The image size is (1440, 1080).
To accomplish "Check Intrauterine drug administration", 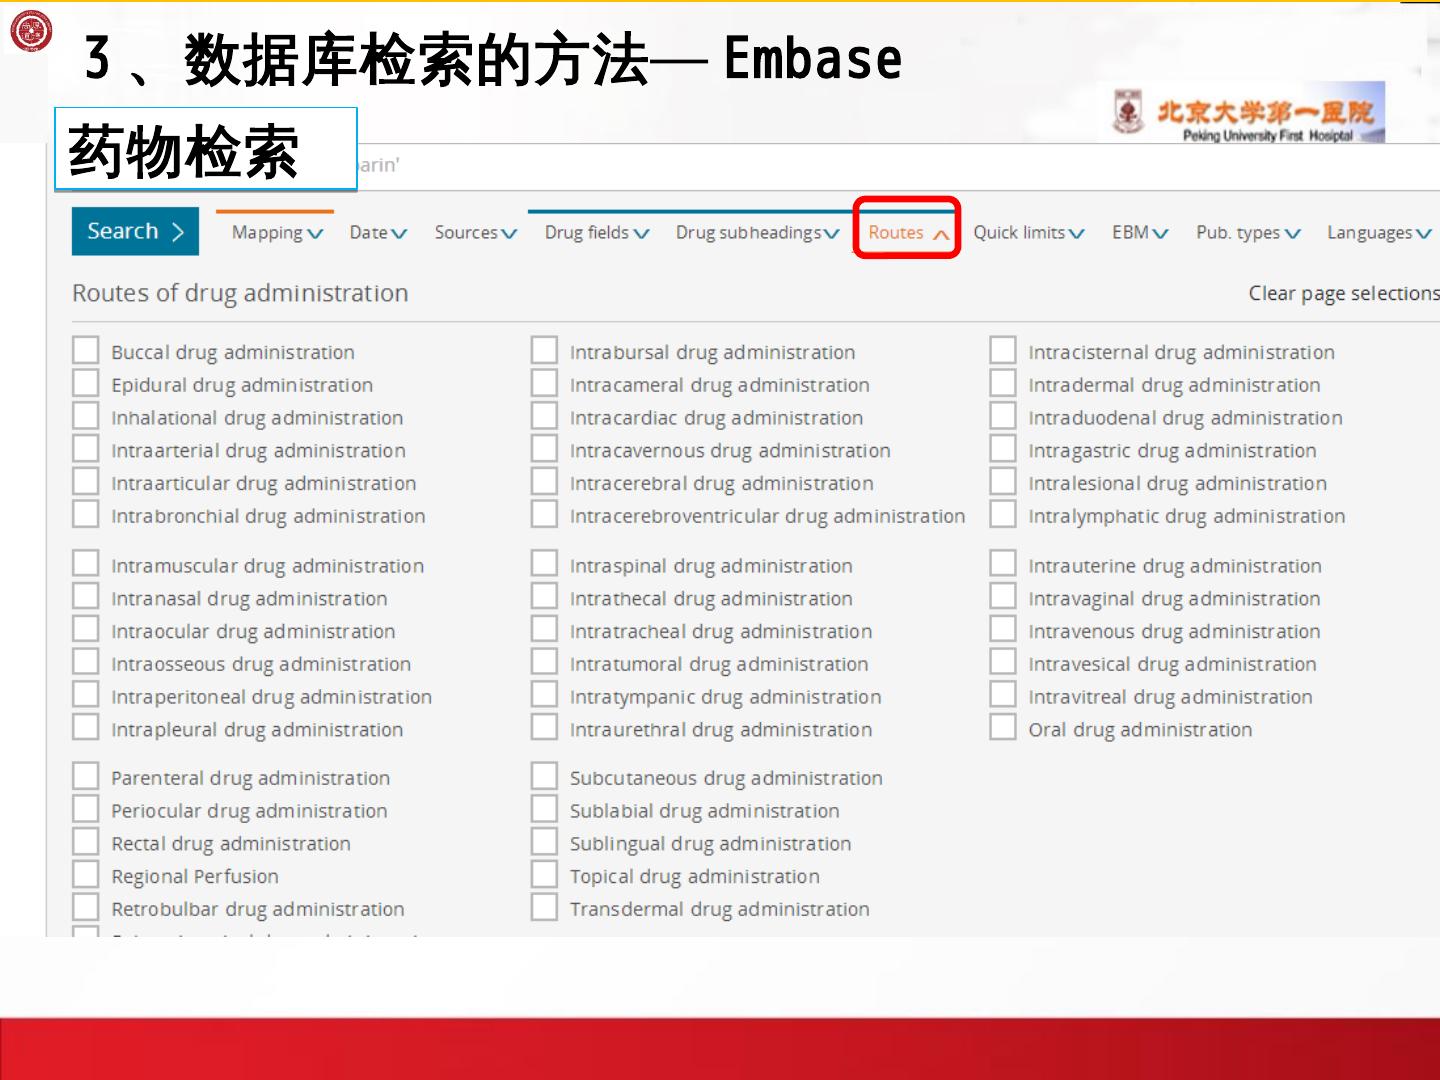I will coord(1003,565).
